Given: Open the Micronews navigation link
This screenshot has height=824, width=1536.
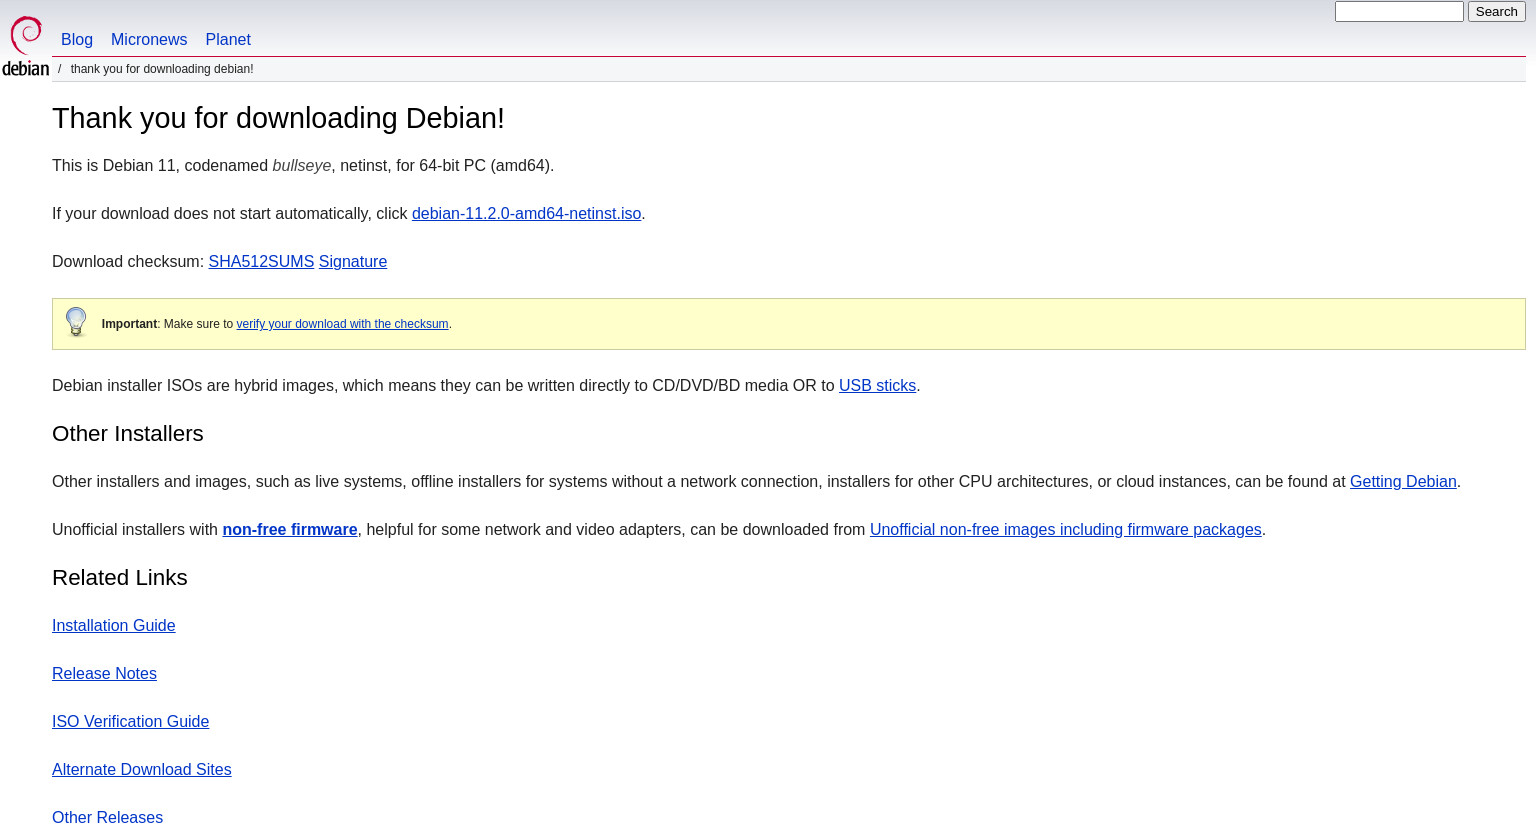Looking at the screenshot, I should point(149,39).
